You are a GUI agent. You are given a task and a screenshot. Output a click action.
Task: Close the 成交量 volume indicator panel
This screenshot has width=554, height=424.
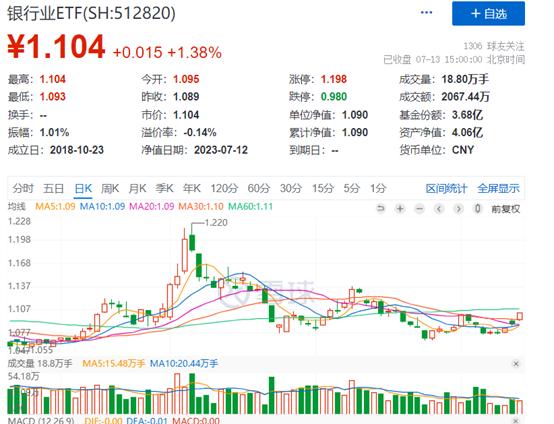click(x=516, y=364)
